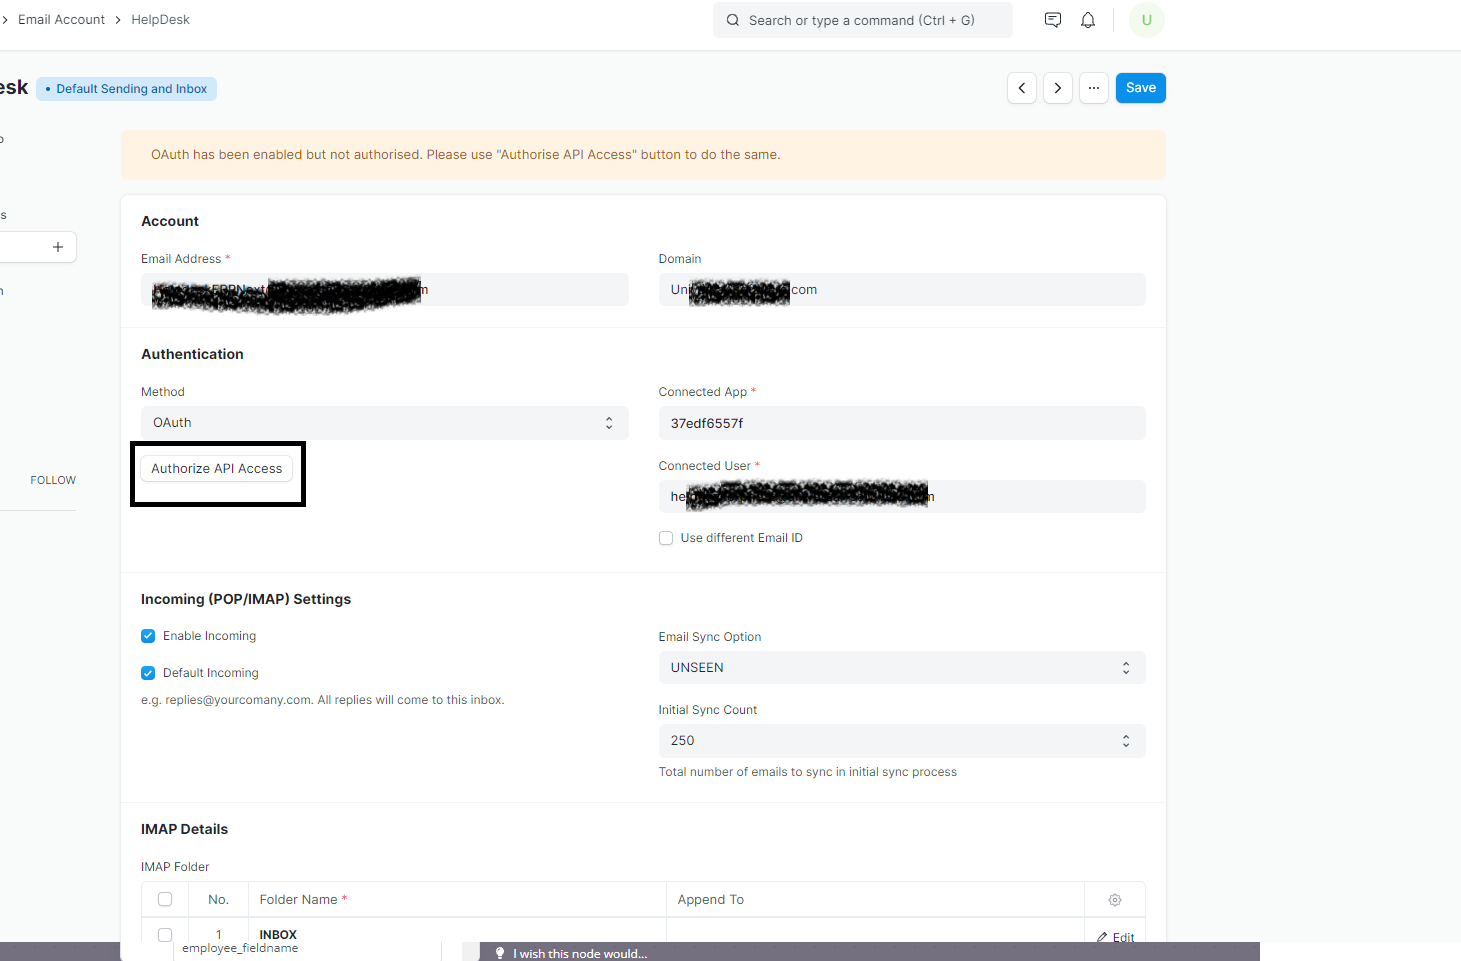Screen dimensions: 1461x961
Task: Click the Authorize API Access button
Action: (x=216, y=468)
